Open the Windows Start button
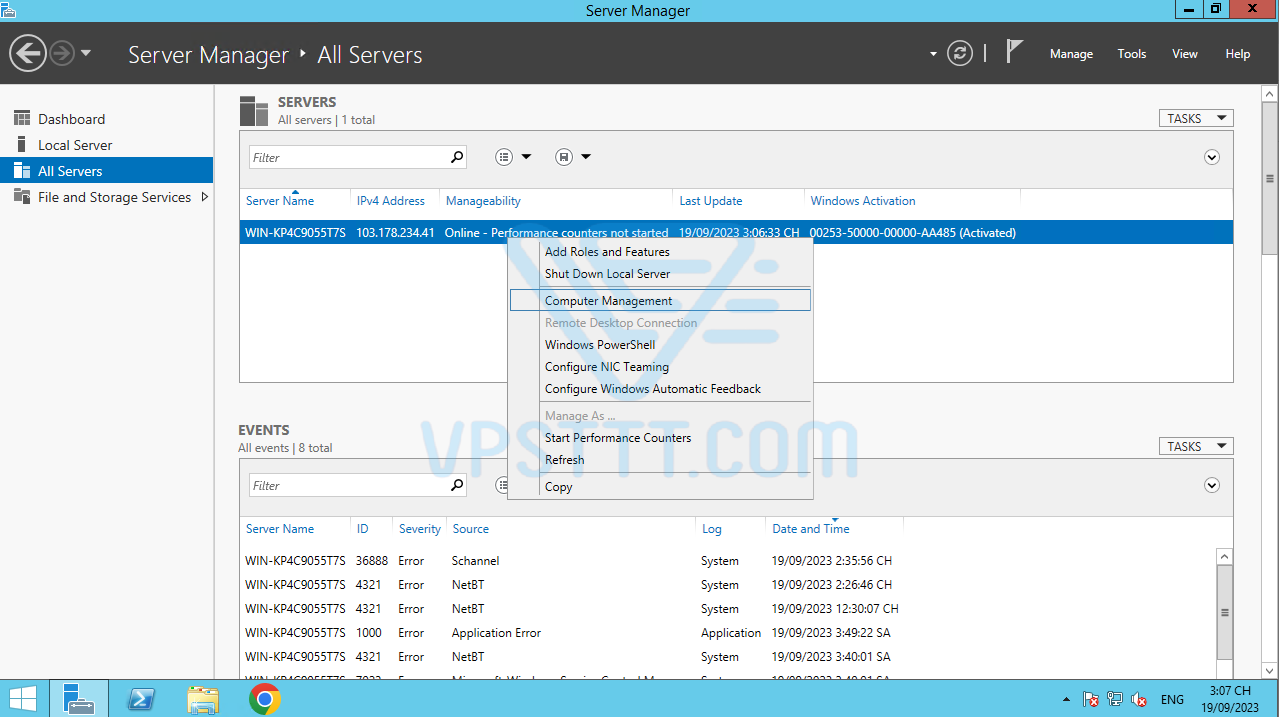Image resolution: width=1279 pixels, height=717 pixels. (23, 698)
